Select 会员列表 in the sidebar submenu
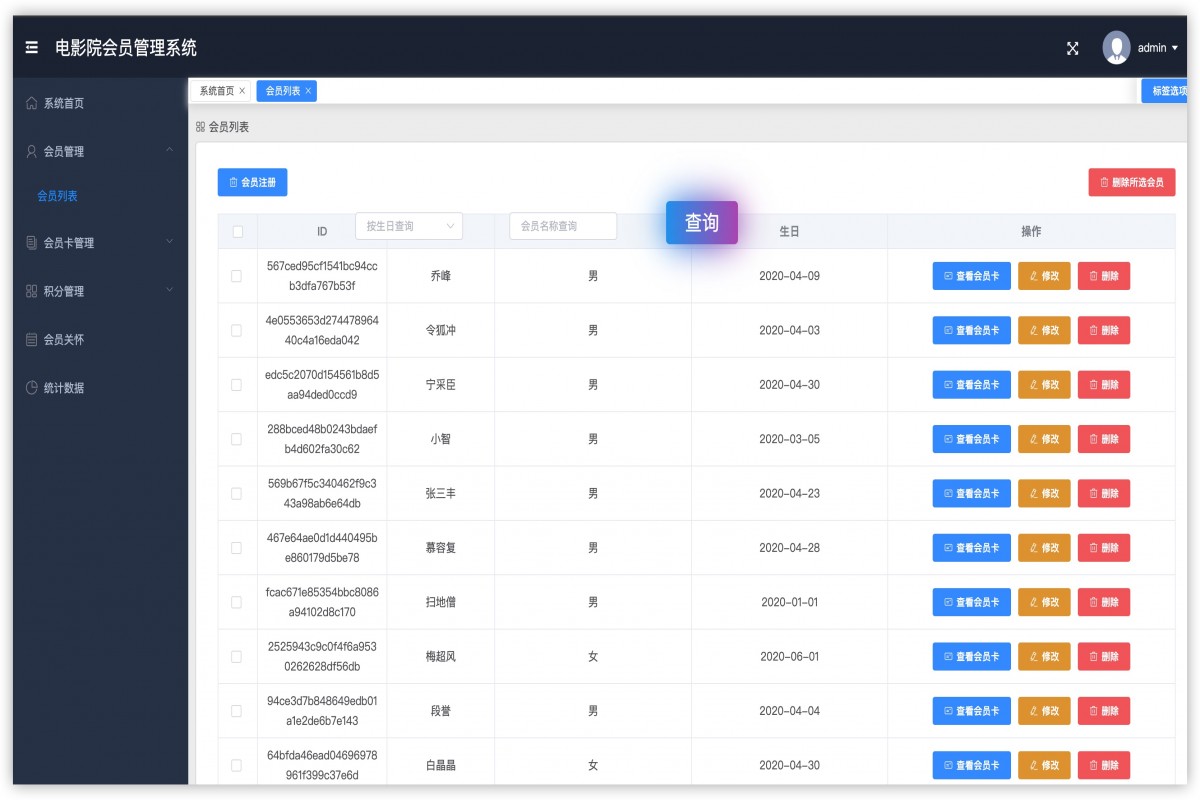 click(57, 196)
